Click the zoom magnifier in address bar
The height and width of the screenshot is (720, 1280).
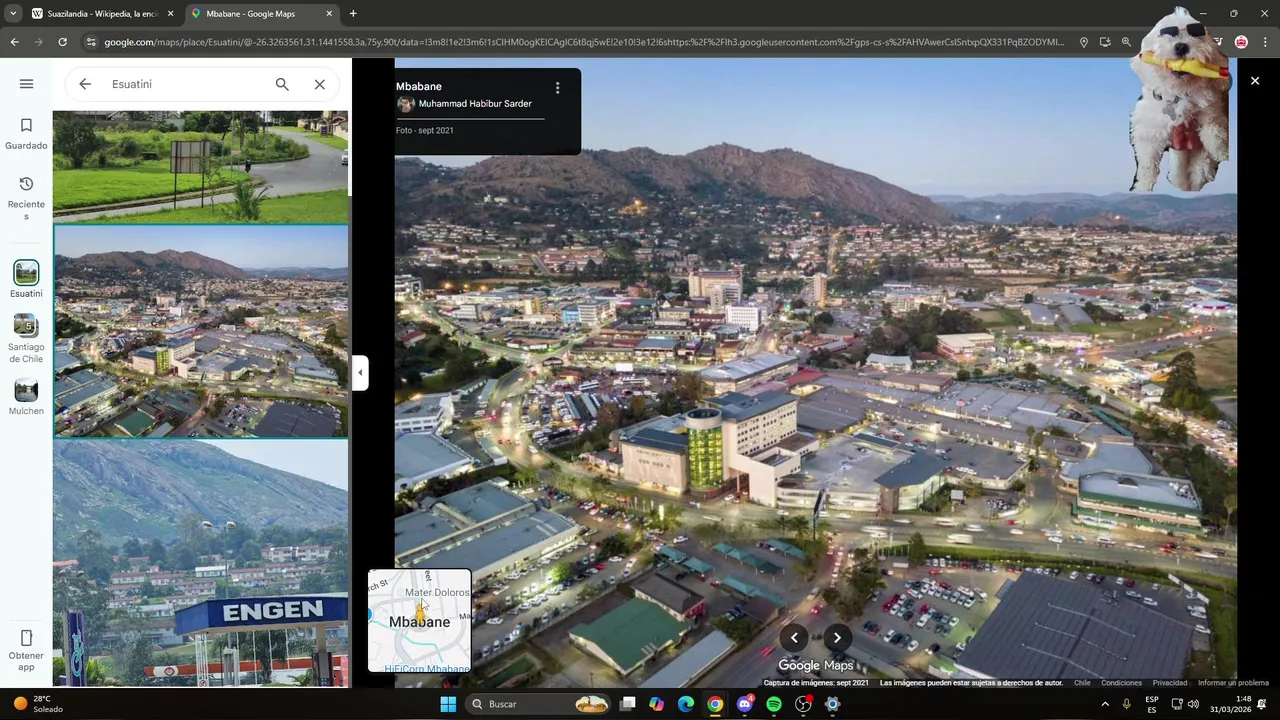point(1127,42)
